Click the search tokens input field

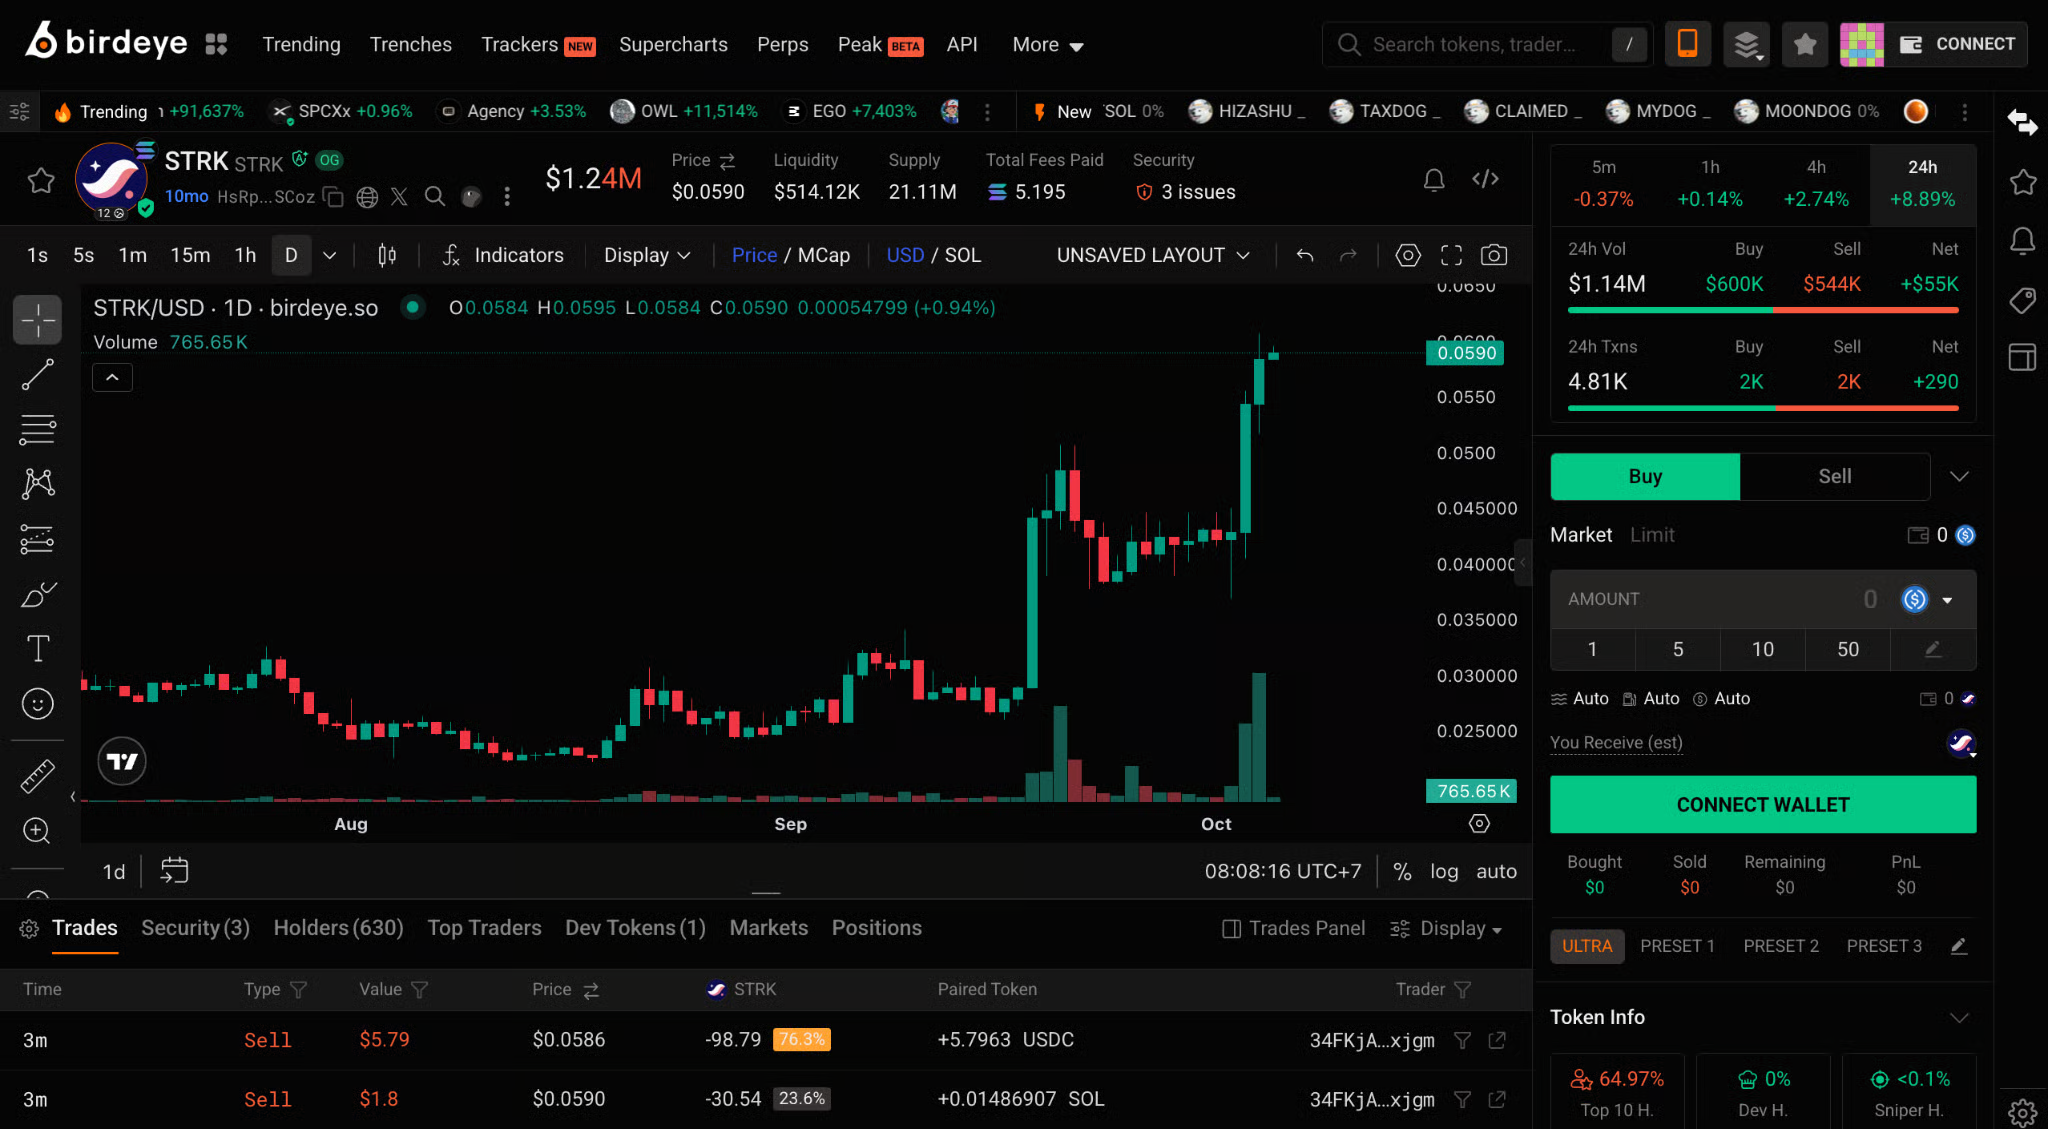(1486, 44)
